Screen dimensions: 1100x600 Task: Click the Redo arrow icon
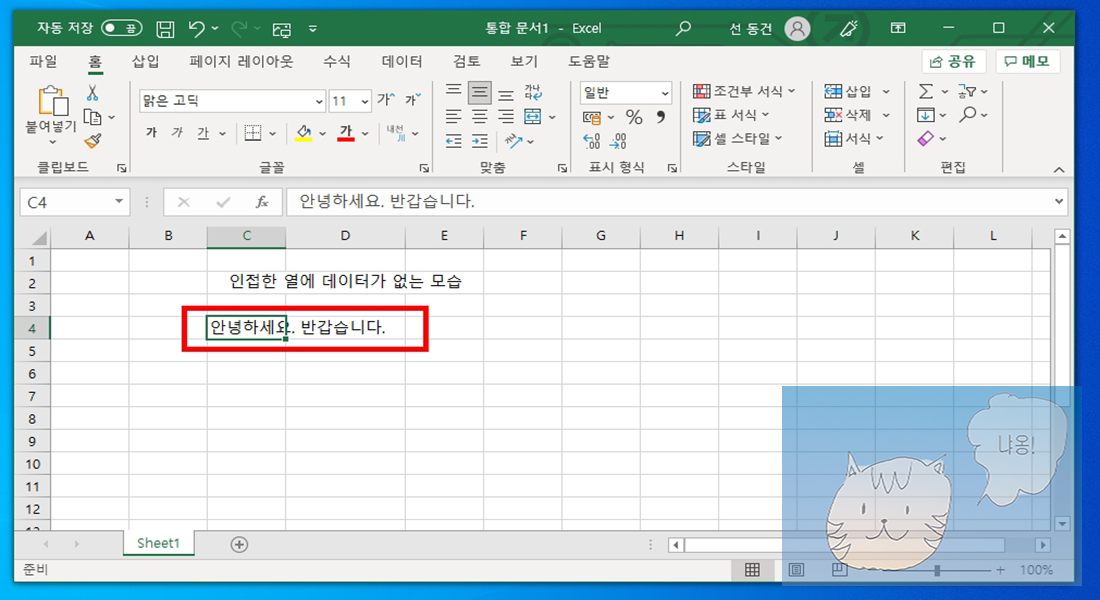tap(239, 29)
